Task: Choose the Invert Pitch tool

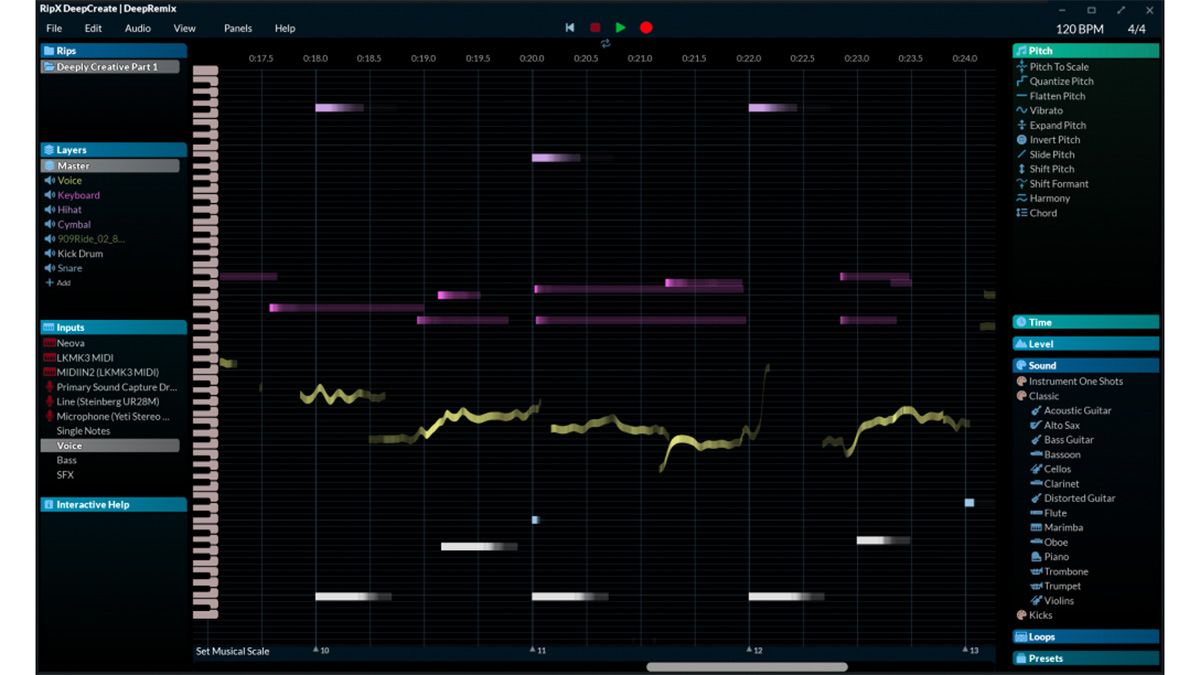Action: (x=1055, y=139)
